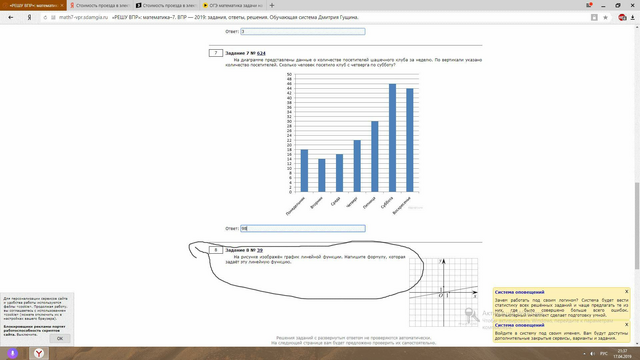Open Yandex home via the Я icon
640x360 pixels.
[29, 18]
